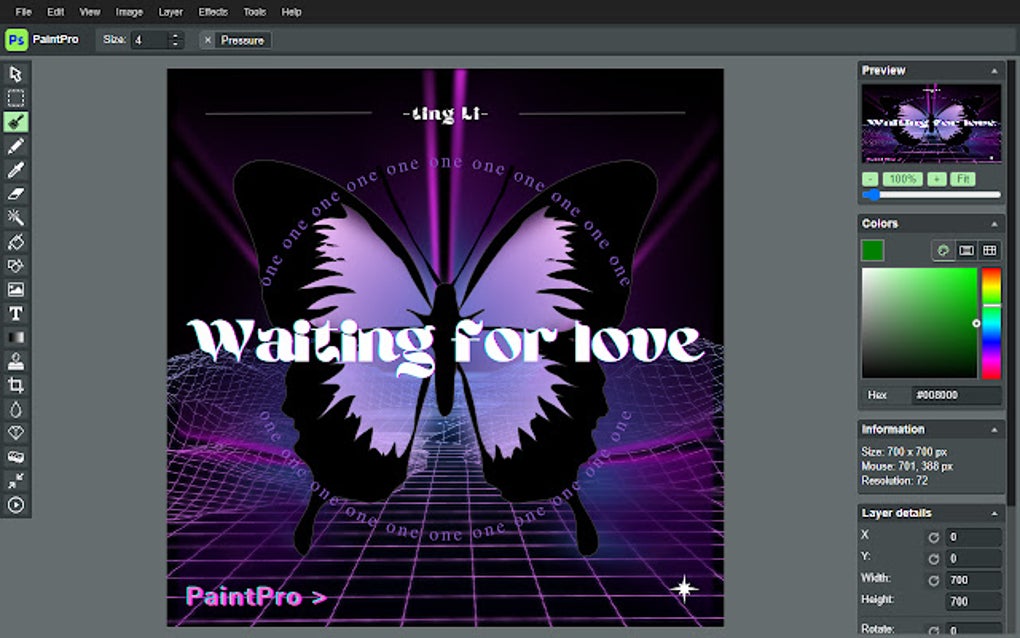The width and height of the screenshot is (1020, 638).
Task: Collapse the Layer details panel
Action: point(996,512)
